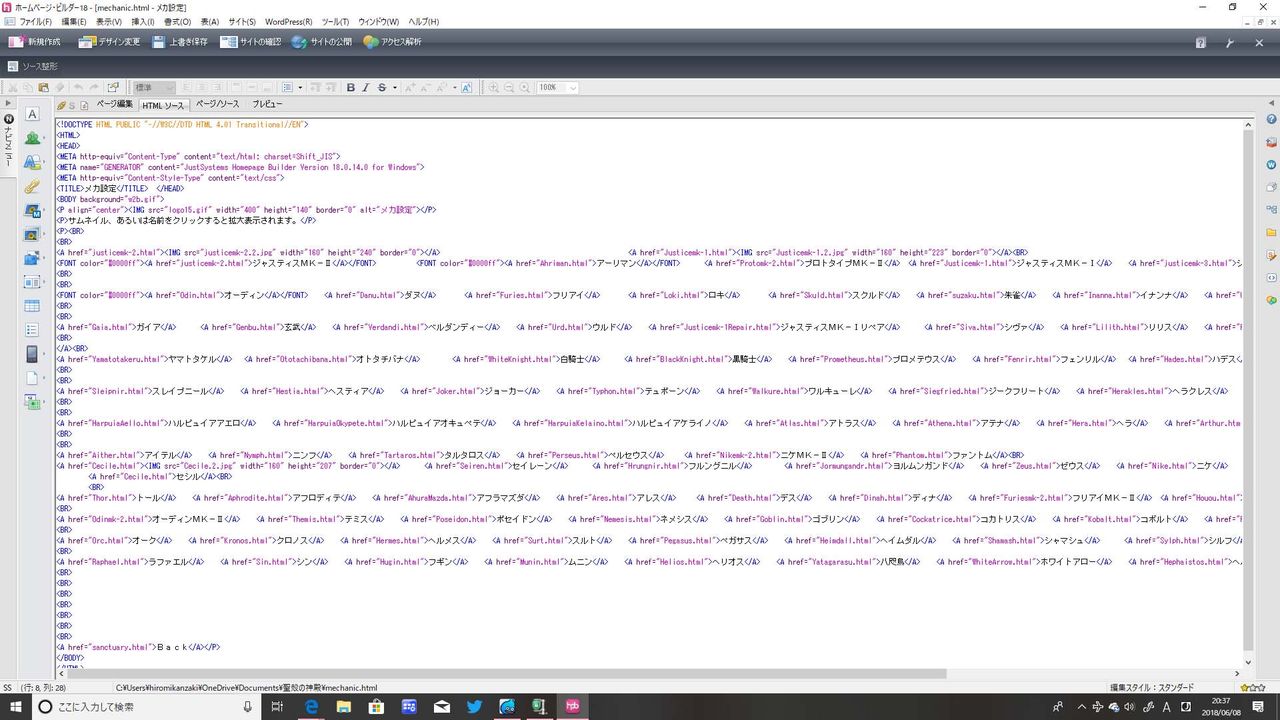Click the attribute properties icon
Viewport: 1280px width, 720px height.
pyautogui.click(x=113, y=88)
